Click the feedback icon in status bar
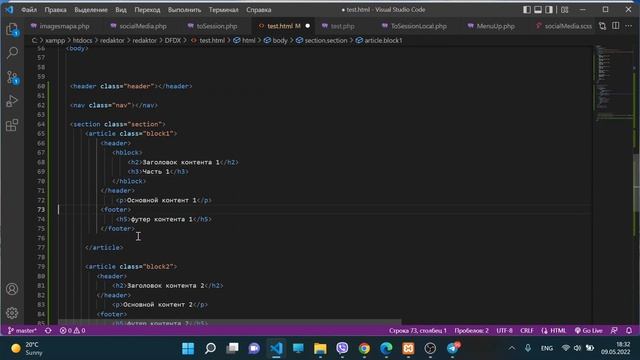This screenshot has height=360, width=640. click(x=614, y=331)
